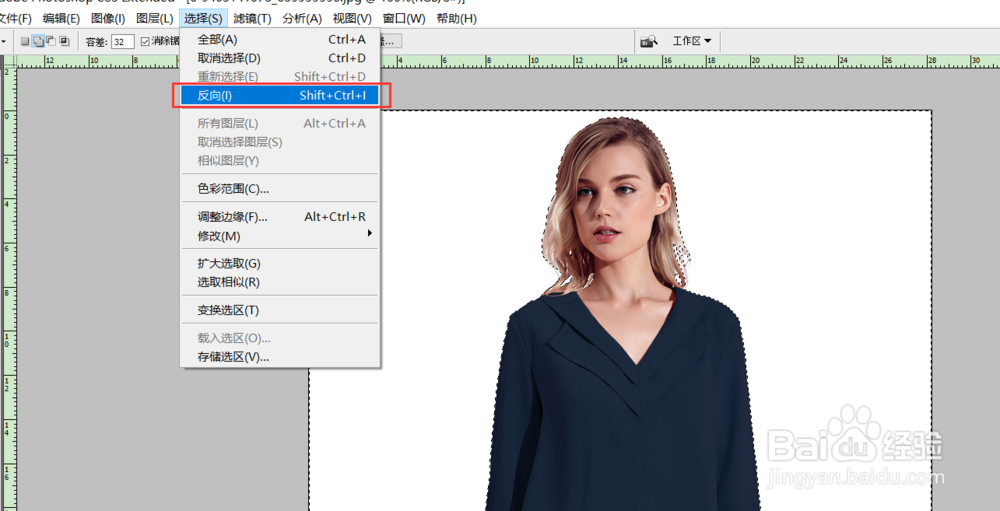Screen dimensions: 1000x511
Task: Open the 视图(V) menu
Action: tap(352, 19)
